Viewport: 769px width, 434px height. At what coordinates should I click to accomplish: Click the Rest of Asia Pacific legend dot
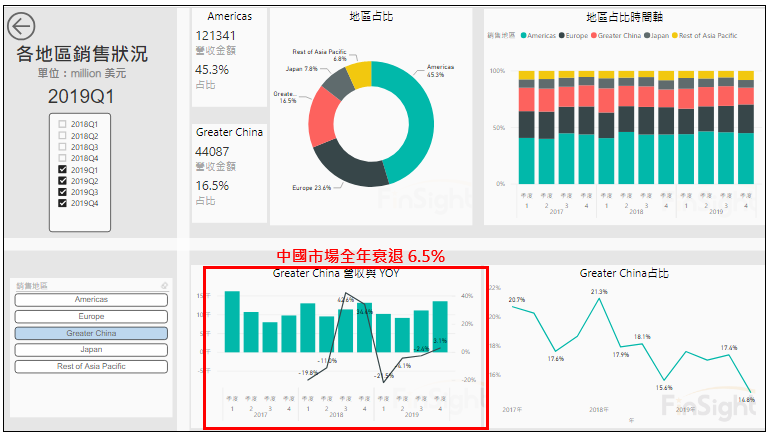tap(675, 35)
